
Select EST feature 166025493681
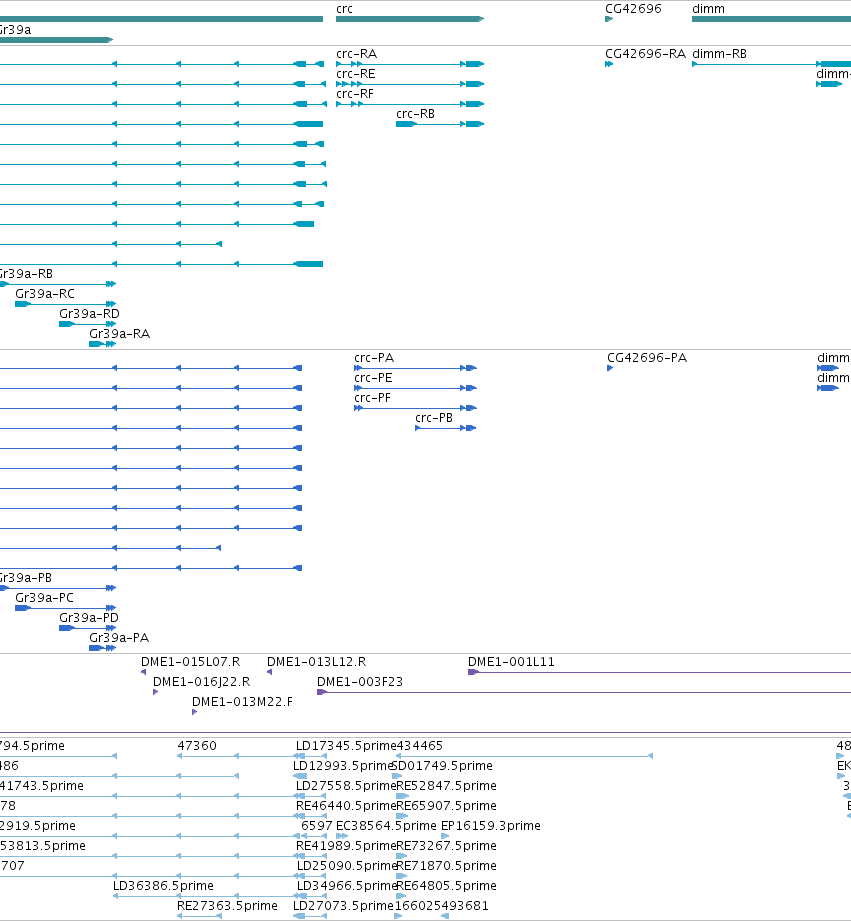pos(442,906)
